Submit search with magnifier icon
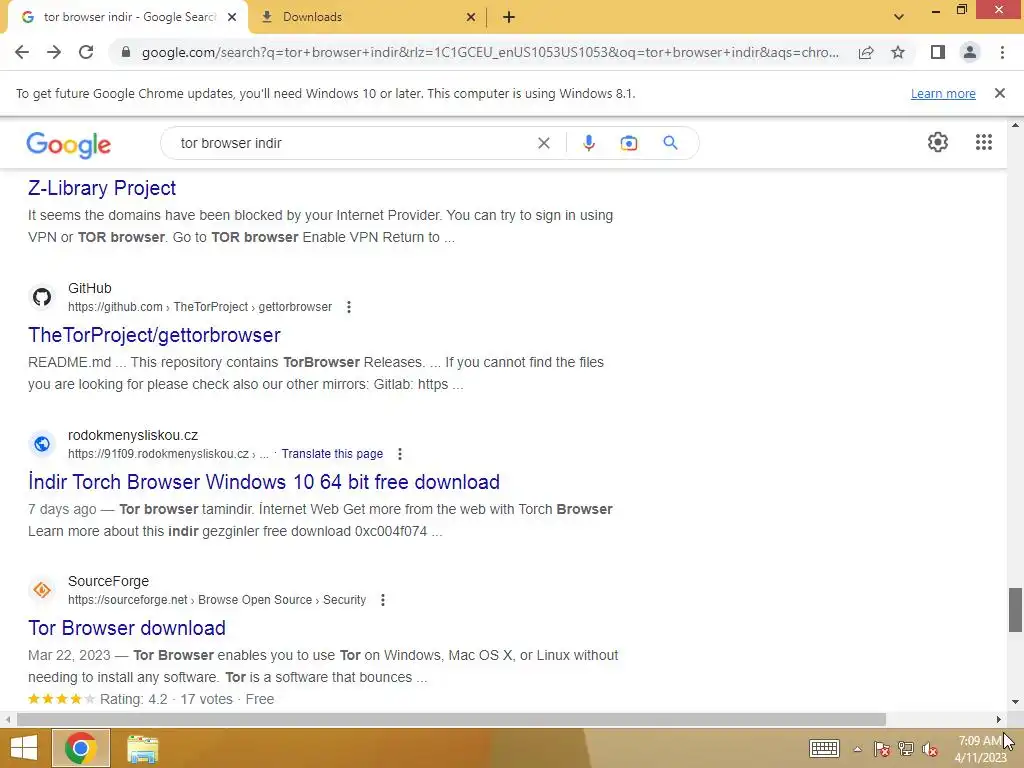This screenshot has height=768, width=1024. [671, 142]
